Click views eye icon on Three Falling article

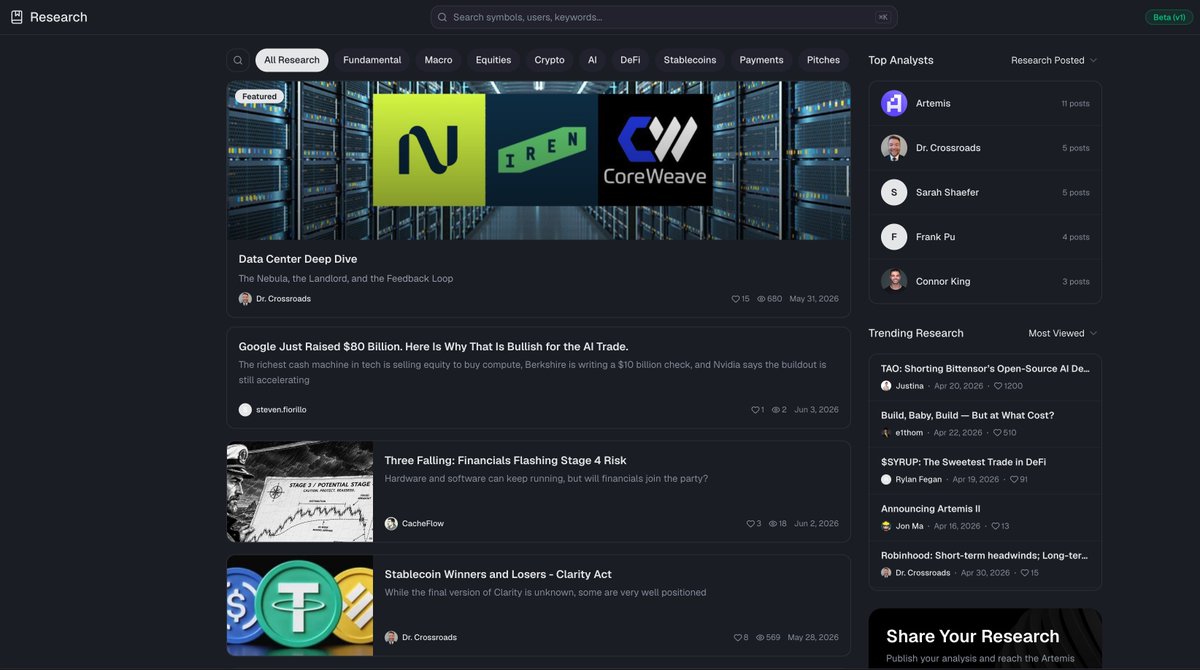[773, 524]
